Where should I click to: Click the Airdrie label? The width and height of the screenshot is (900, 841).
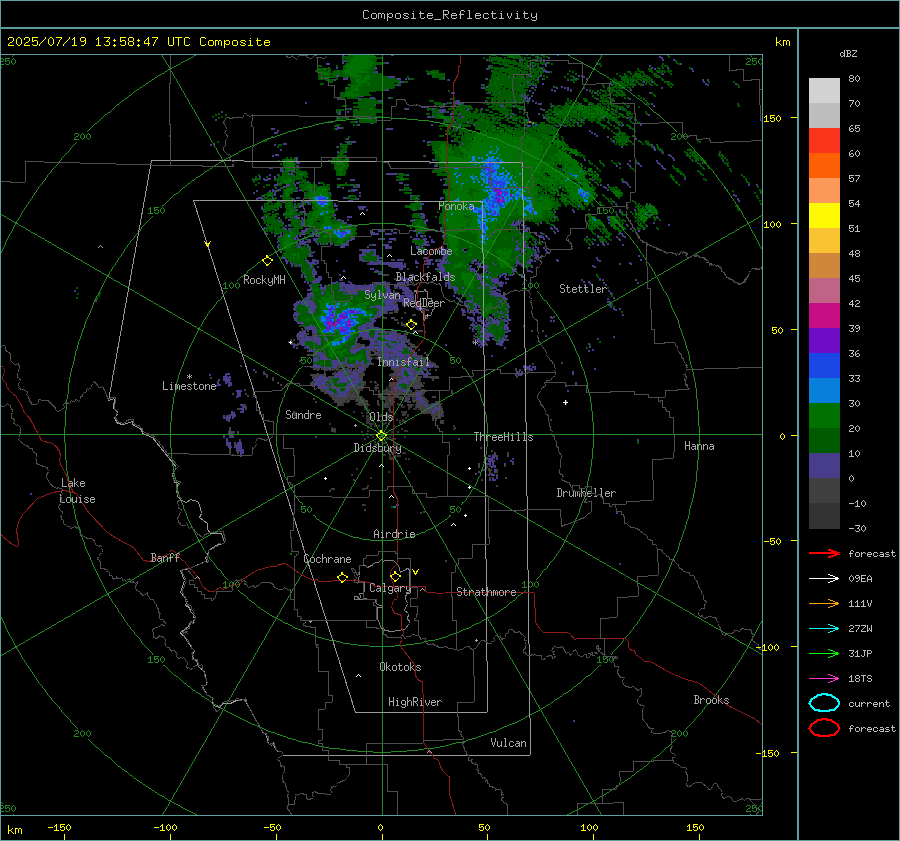pos(394,534)
